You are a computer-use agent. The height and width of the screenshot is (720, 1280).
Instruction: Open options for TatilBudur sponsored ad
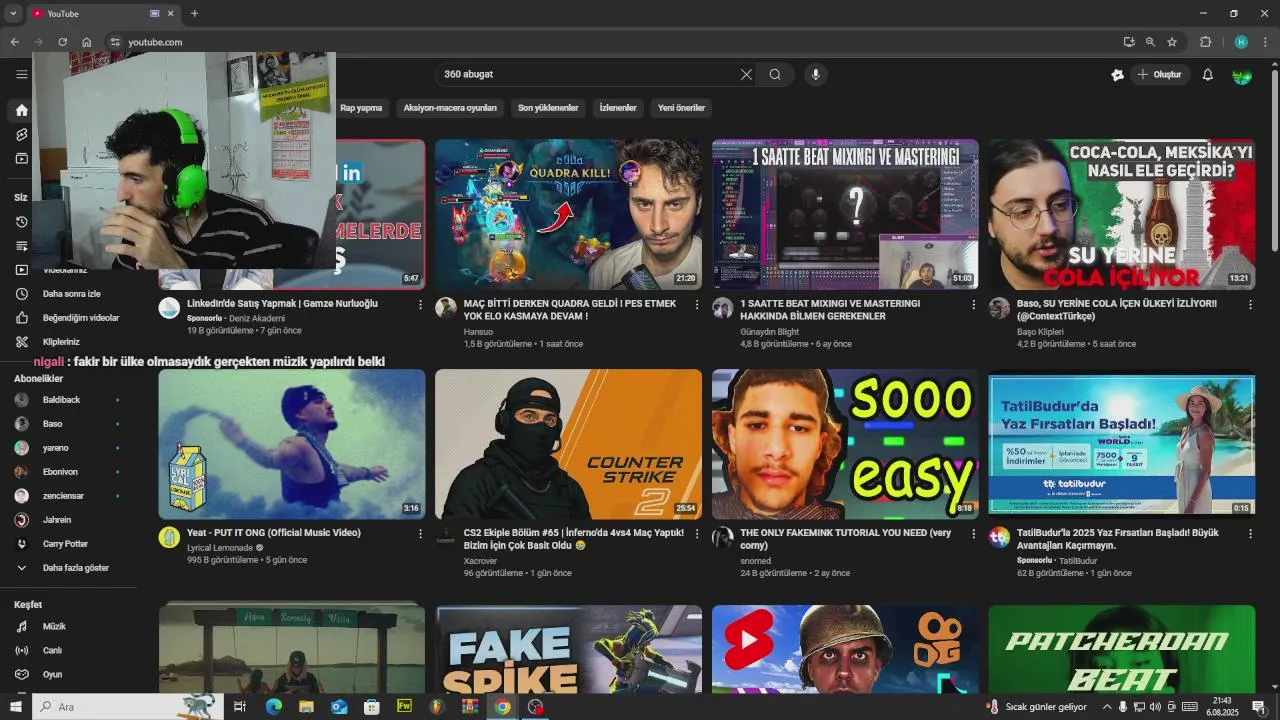(x=1250, y=534)
